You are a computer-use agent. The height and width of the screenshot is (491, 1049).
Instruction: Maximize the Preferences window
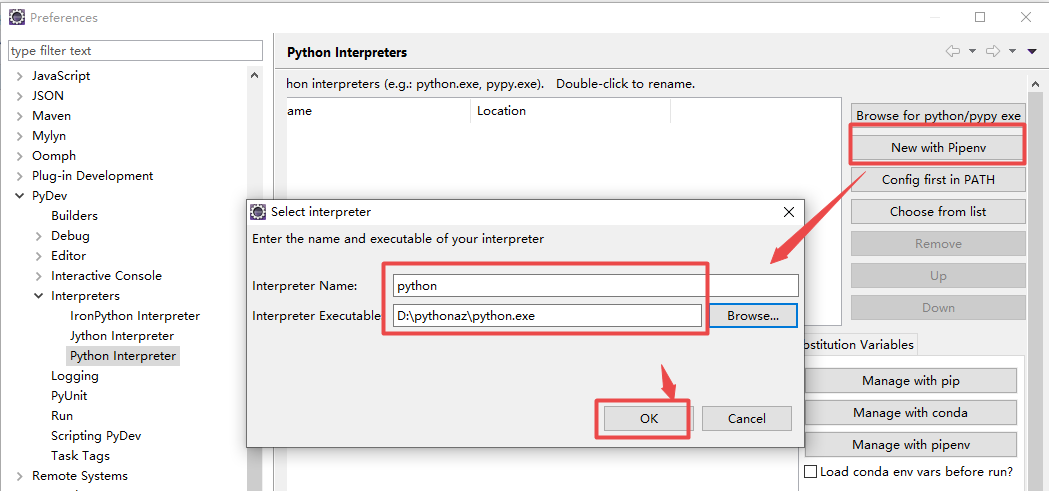click(980, 17)
